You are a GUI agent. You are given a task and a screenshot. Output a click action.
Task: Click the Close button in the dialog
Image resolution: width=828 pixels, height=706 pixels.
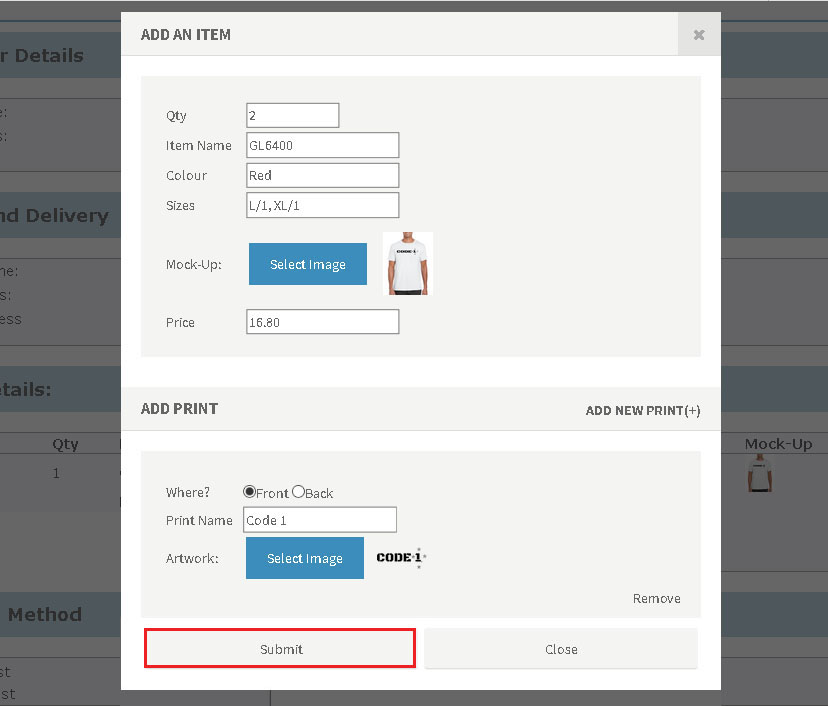click(561, 649)
